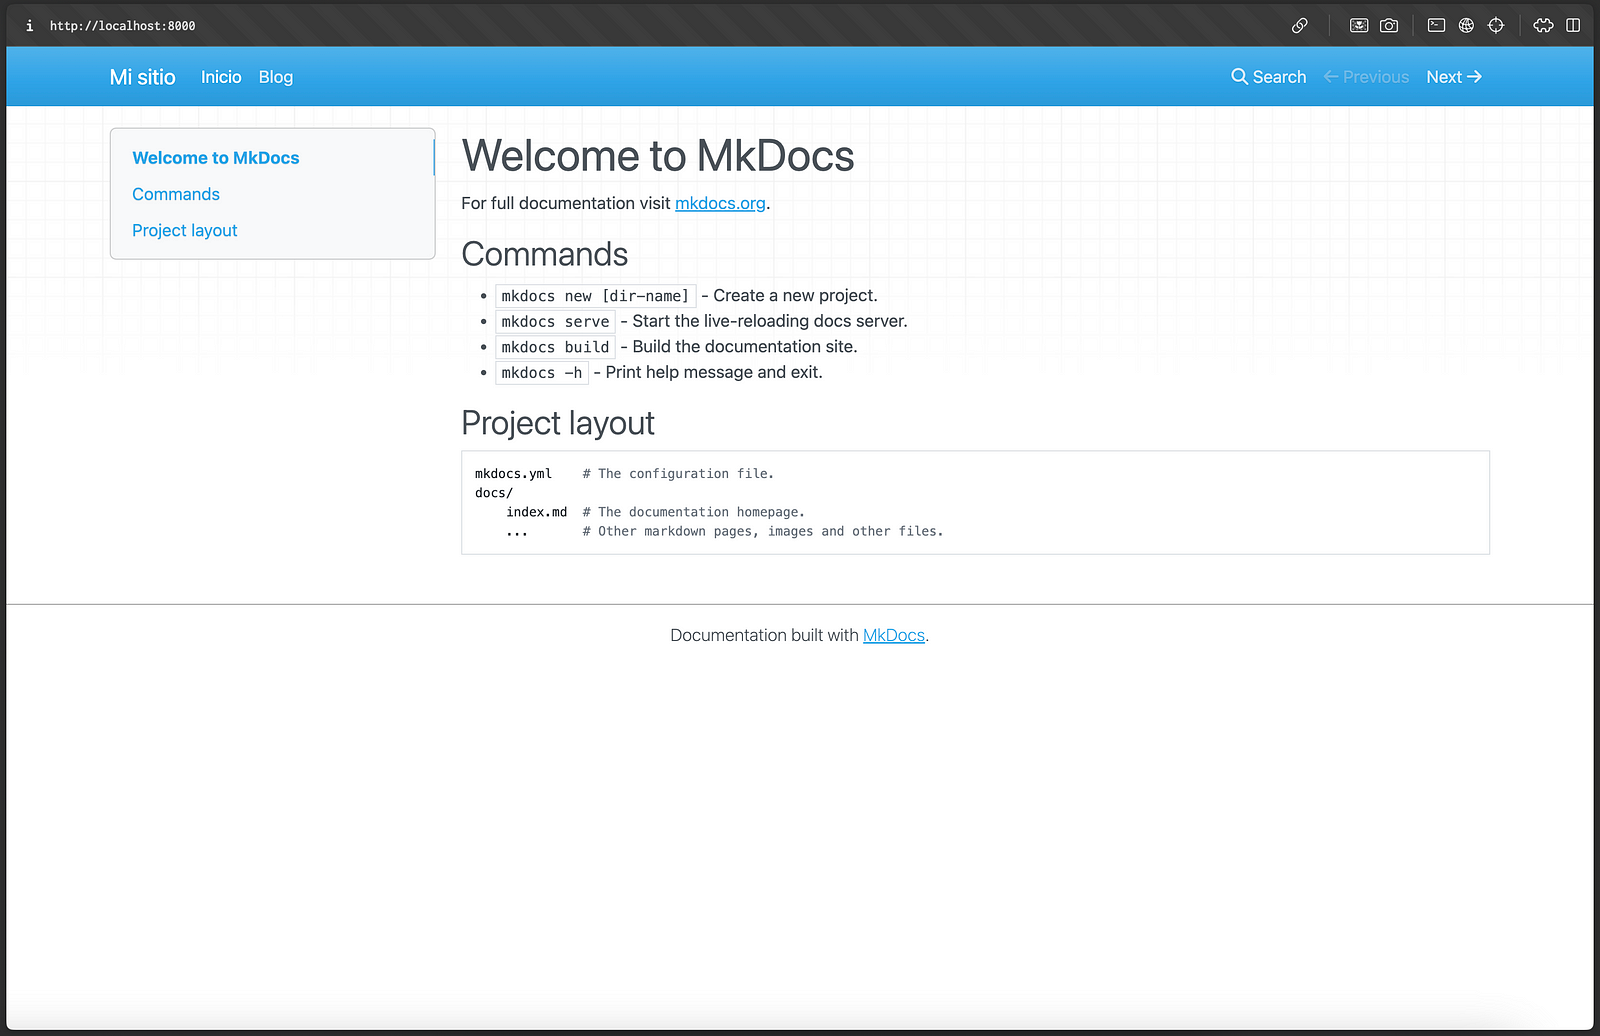Jump to Commands section in sidebar
Viewport: 1600px width, 1036px height.
(176, 194)
